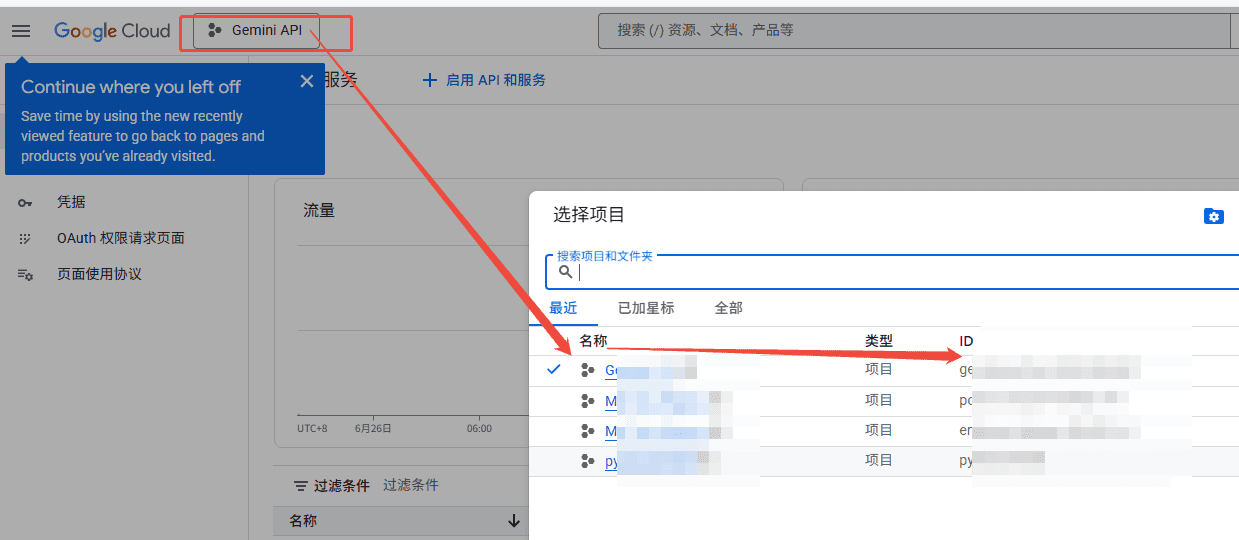Image resolution: width=1239 pixels, height=540 pixels.
Task: Click the 页面使用协议 sidebar icon
Action: [x=25, y=275]
